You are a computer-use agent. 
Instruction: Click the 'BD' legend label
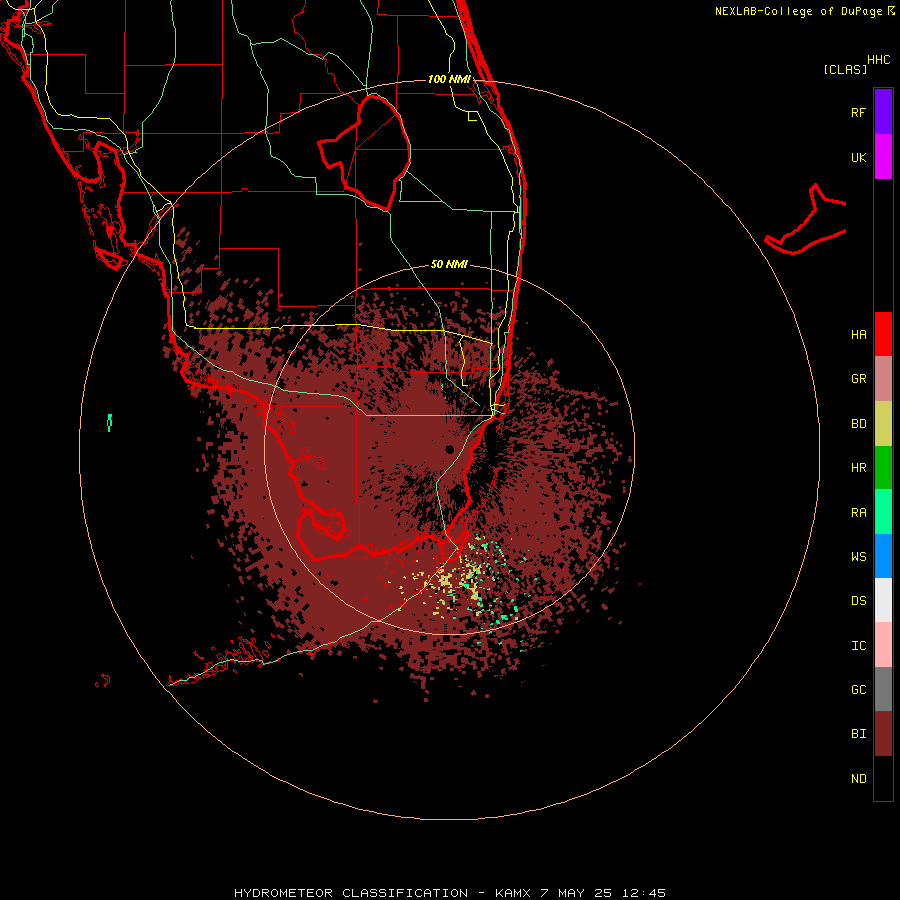click(858, 424)
